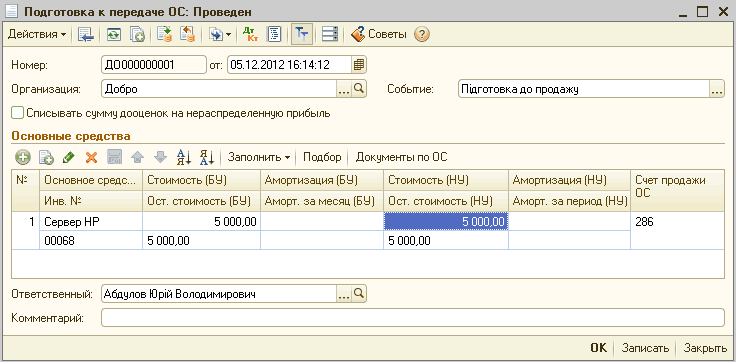Click the Амортизация (НУ) column header

click(569, 180)
